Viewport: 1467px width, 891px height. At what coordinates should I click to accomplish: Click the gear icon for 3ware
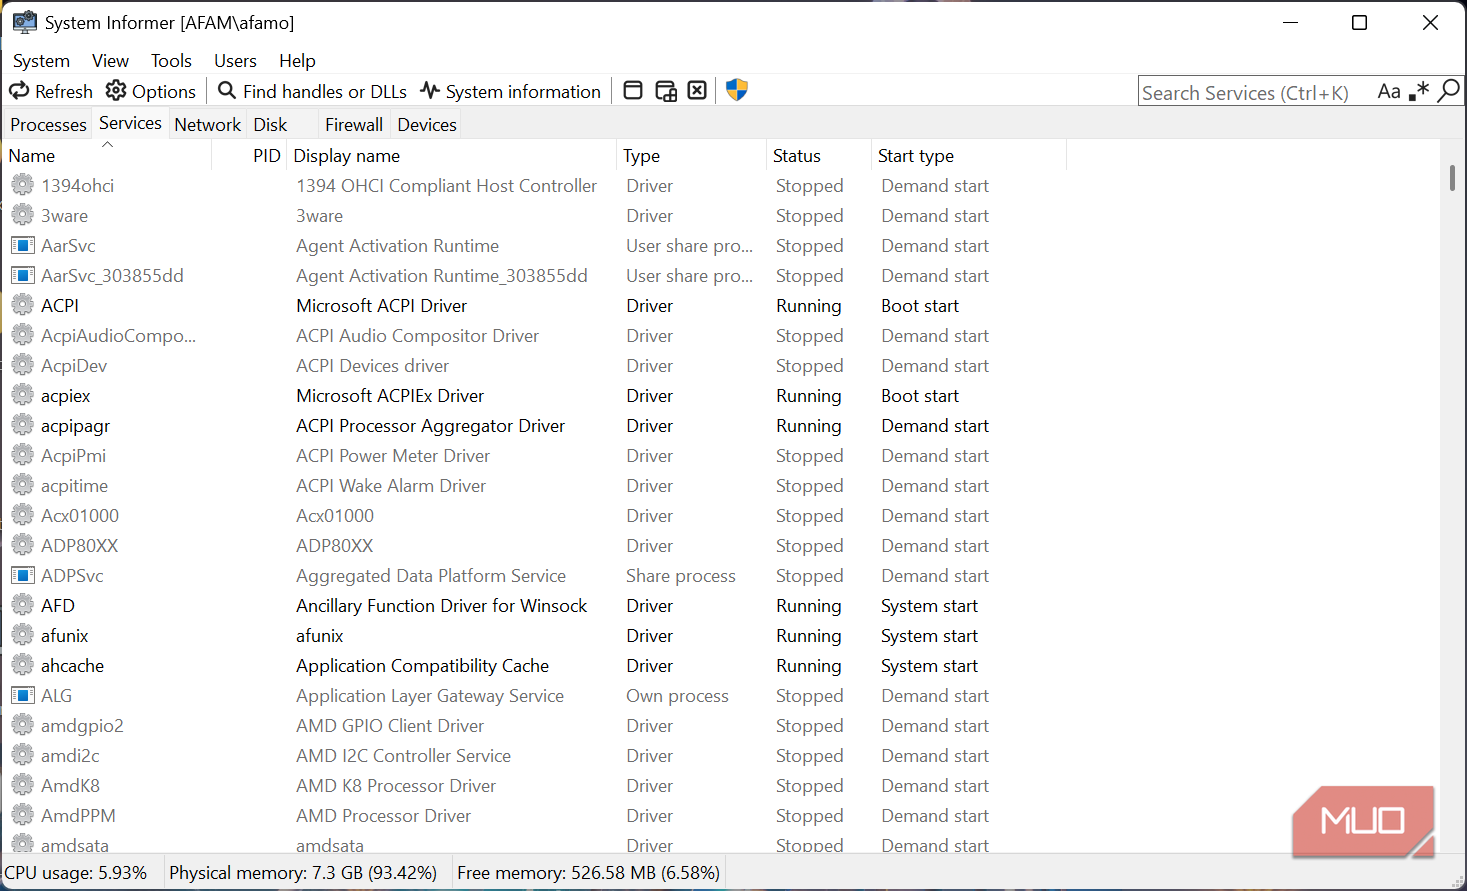(22, 215)
